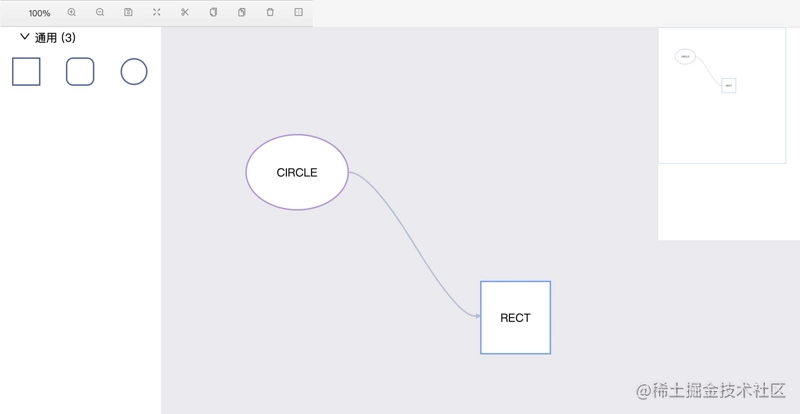Pick the rounded rectangle shape in palette
Screen dimensions: 800x414
pyautogui.click(x=80, y=71)
